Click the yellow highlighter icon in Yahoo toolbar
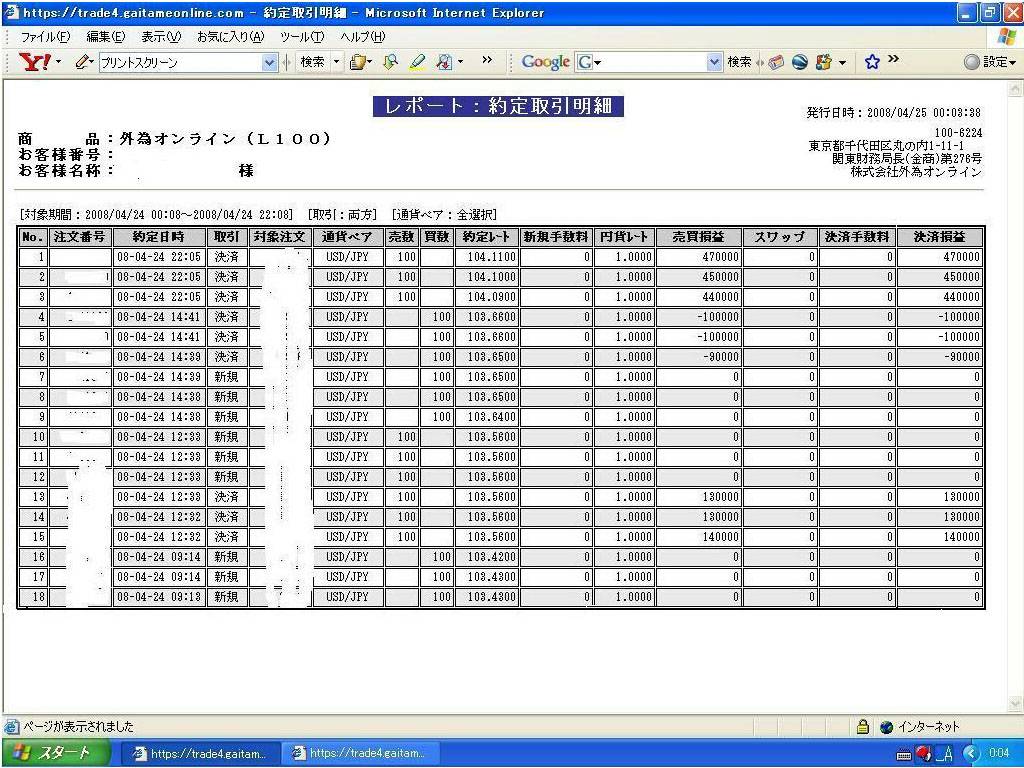This screenshot has width=1024, height=768. pyautogui.click(x=418, y=62)
